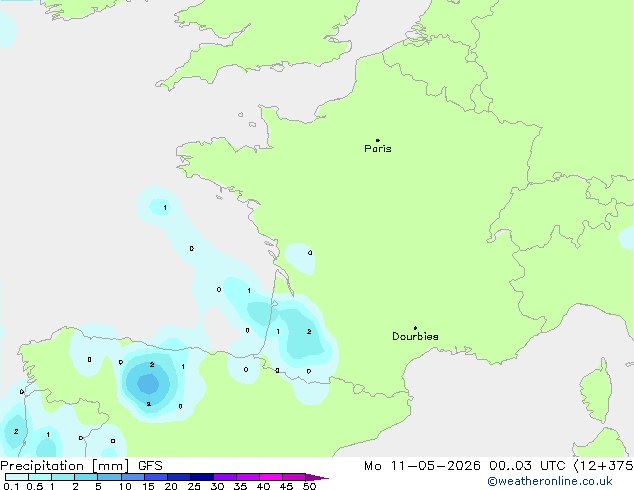Click the '40' legend scale number
Screen dimensions: 634x490
coord(263,486)
